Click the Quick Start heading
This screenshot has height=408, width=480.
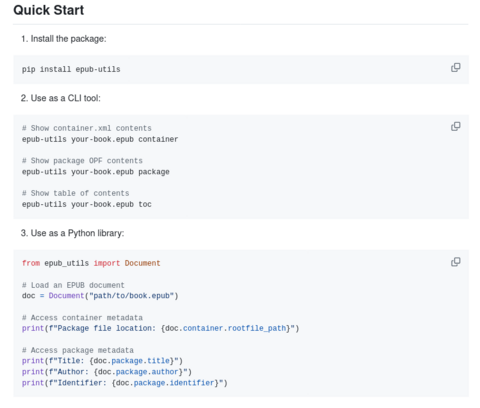tap(49, 10)
